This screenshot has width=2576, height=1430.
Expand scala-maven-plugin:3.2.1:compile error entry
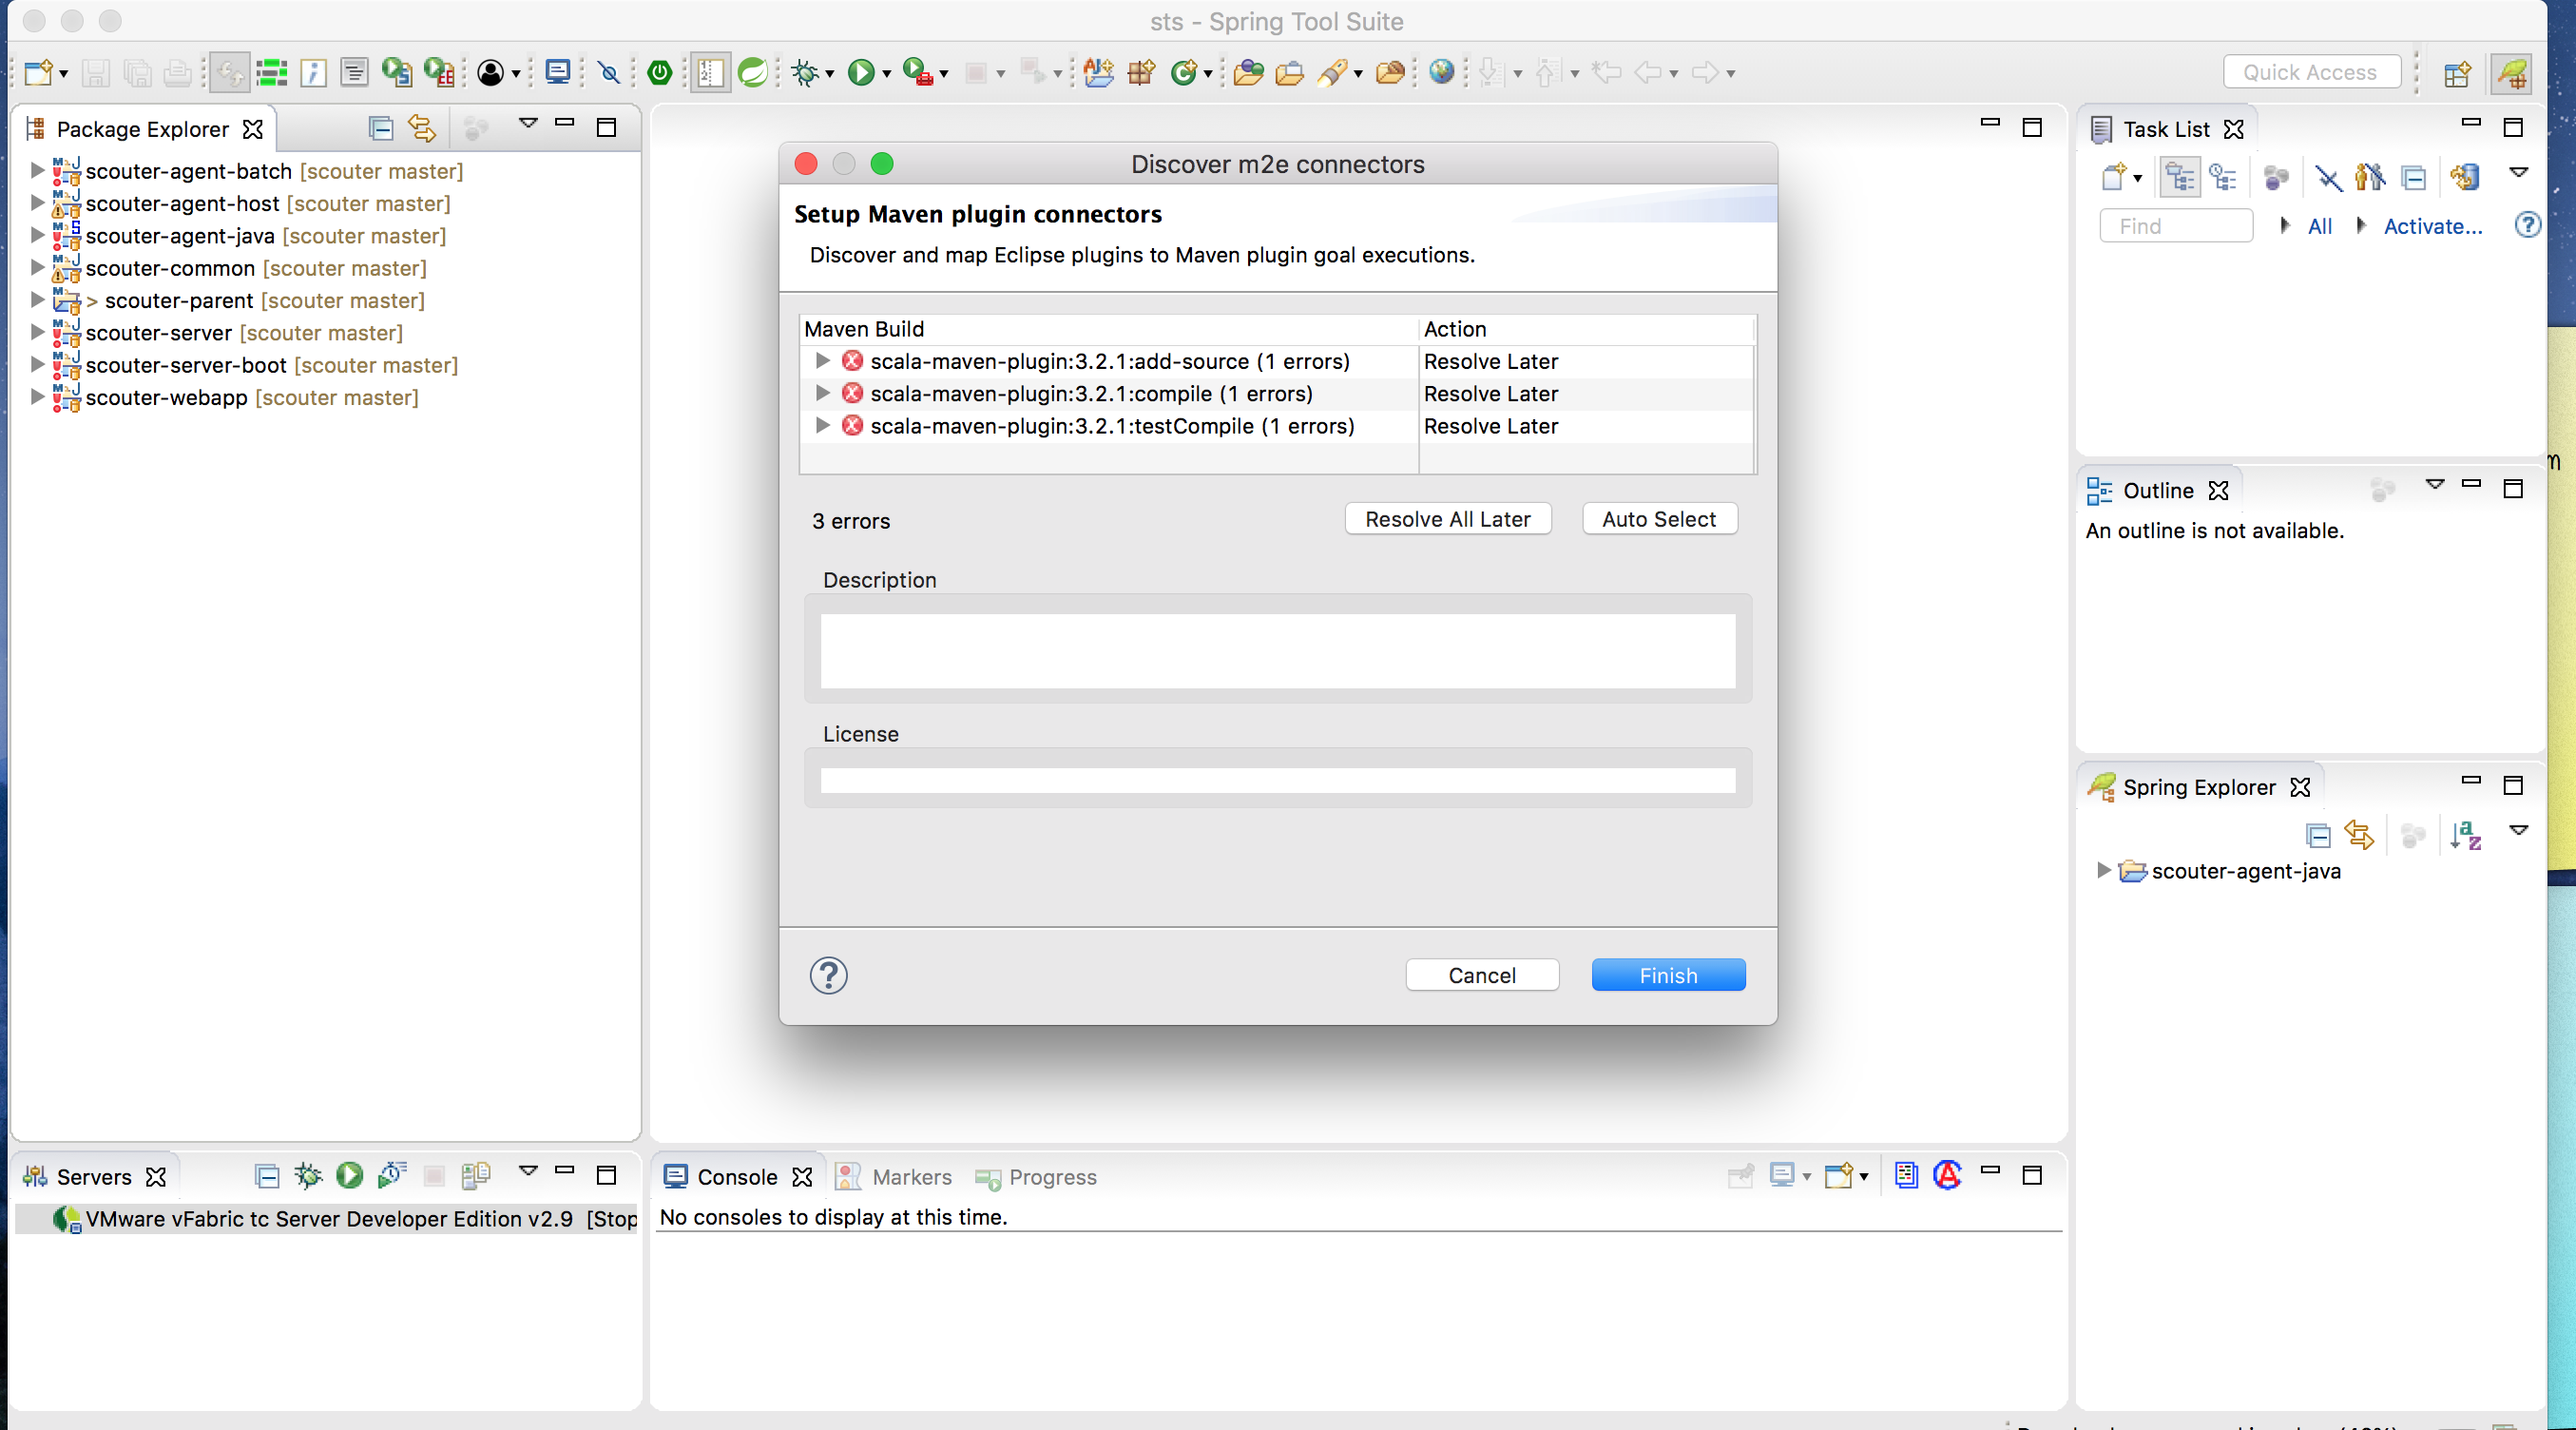pos(822,394)
